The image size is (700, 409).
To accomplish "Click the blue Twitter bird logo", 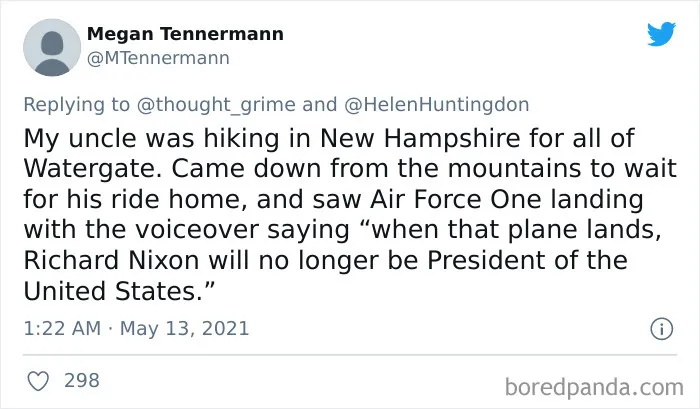I will pyautogui.click(x=661, y=33).
